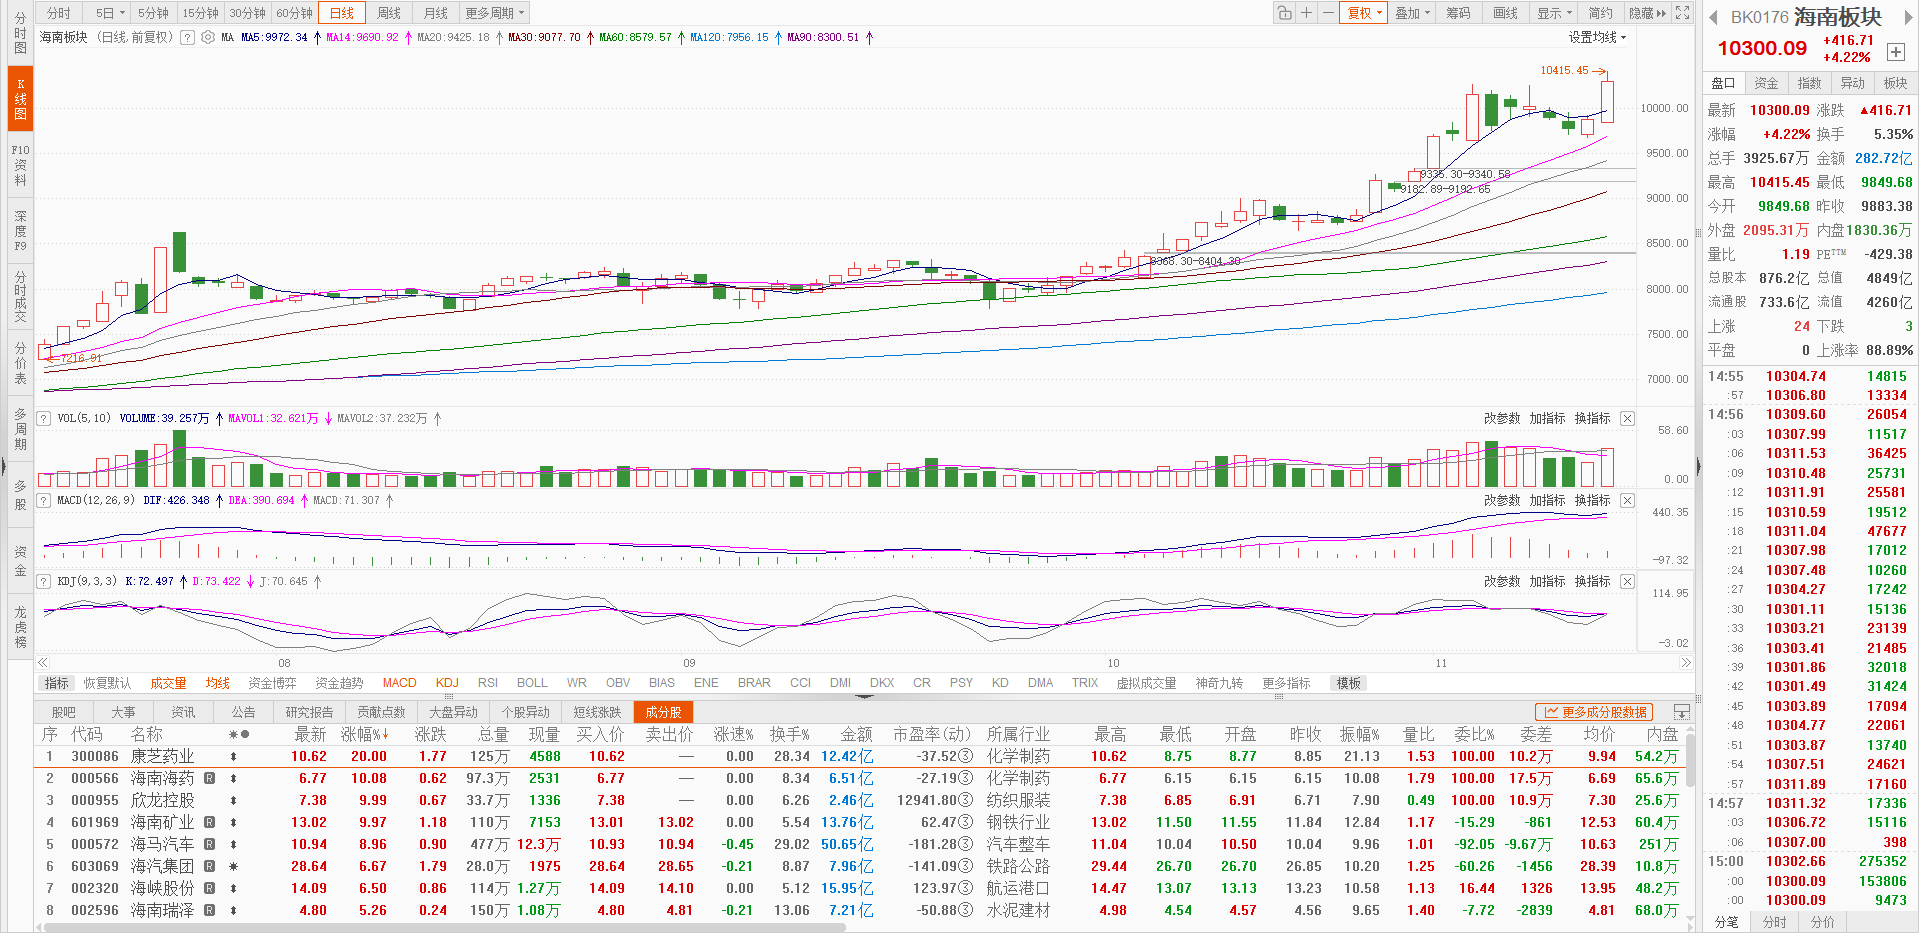This screenshot has width=1919, height=933.
Task: Open MA settings gear icon
Action: 208,37
